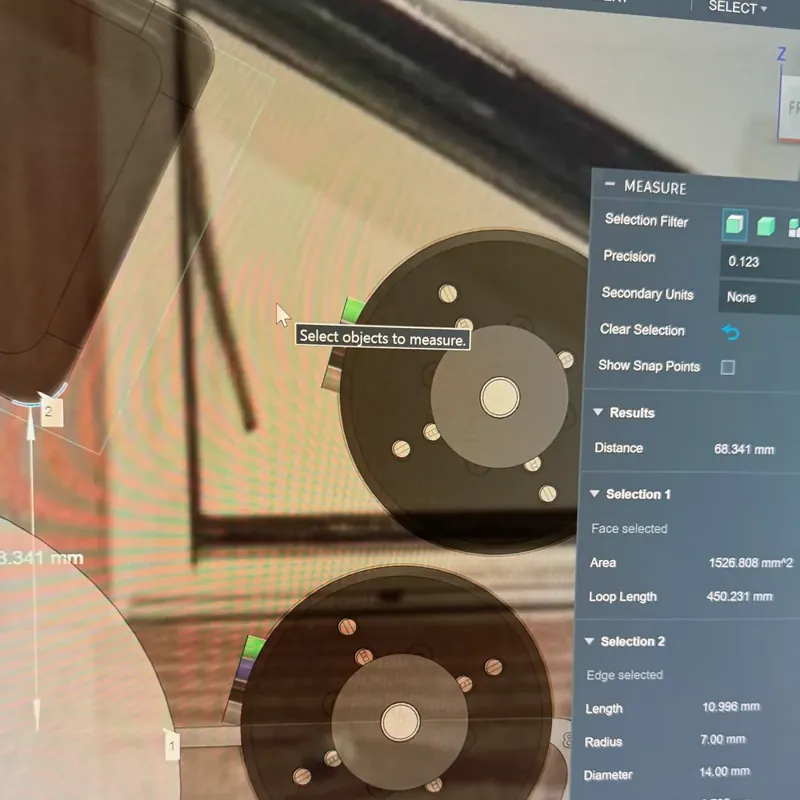Click the MEASURE dialog title

pyautogui.click(x=655, y=187)
